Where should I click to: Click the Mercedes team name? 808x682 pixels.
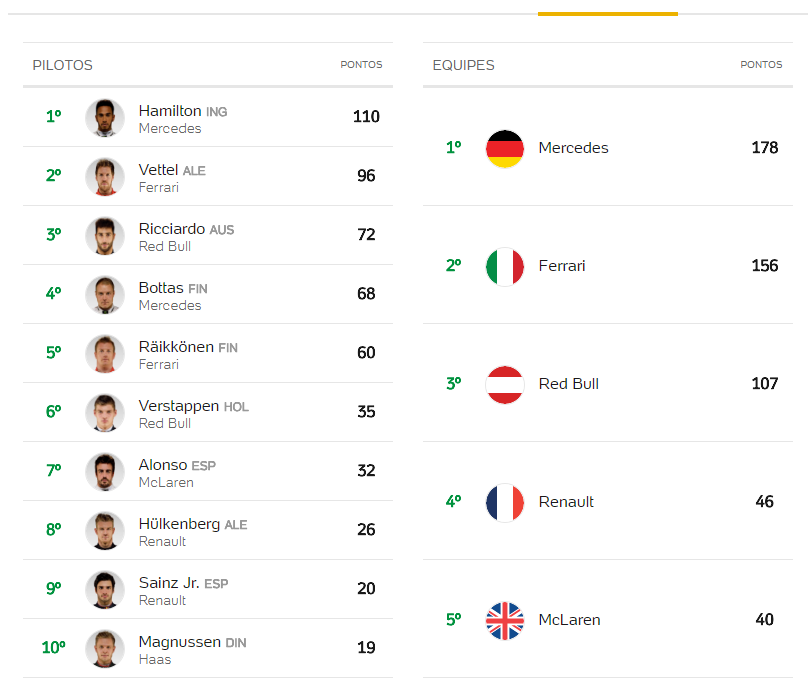(x=573, y=148)
